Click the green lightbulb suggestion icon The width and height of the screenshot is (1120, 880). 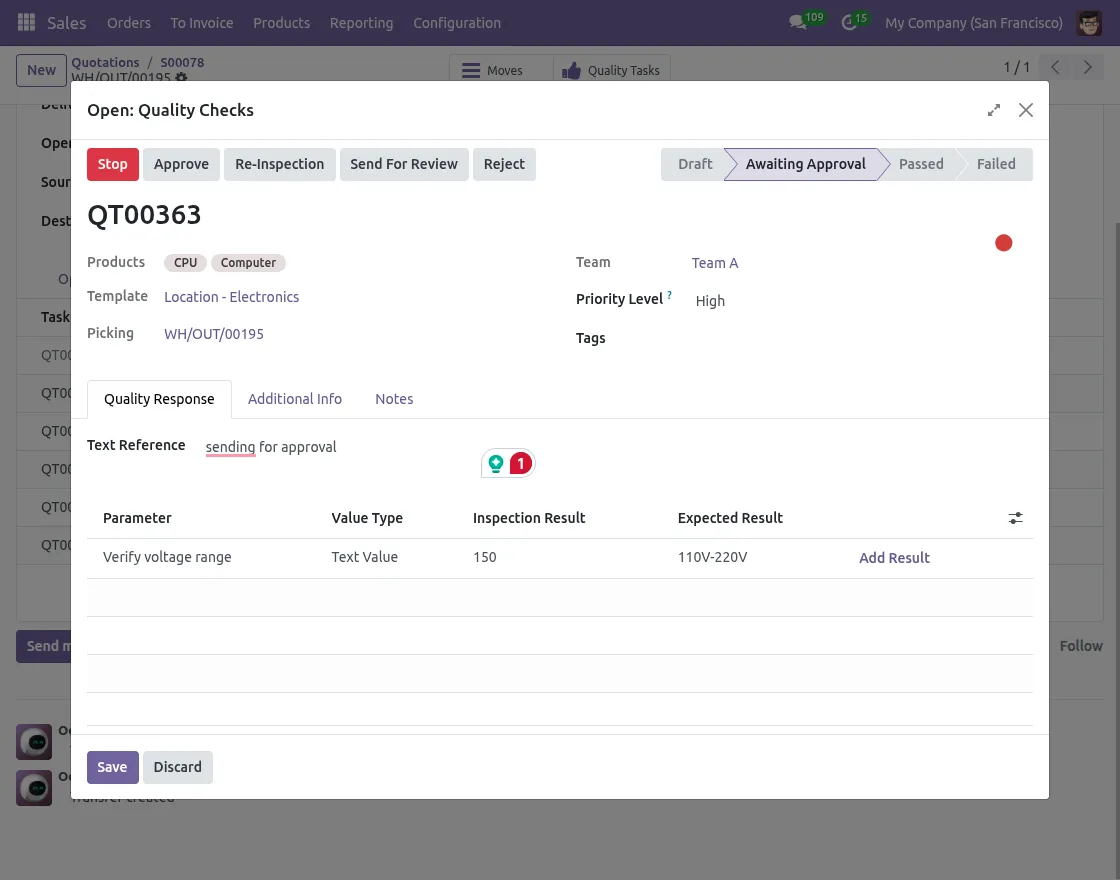click(x=496, y=464)
